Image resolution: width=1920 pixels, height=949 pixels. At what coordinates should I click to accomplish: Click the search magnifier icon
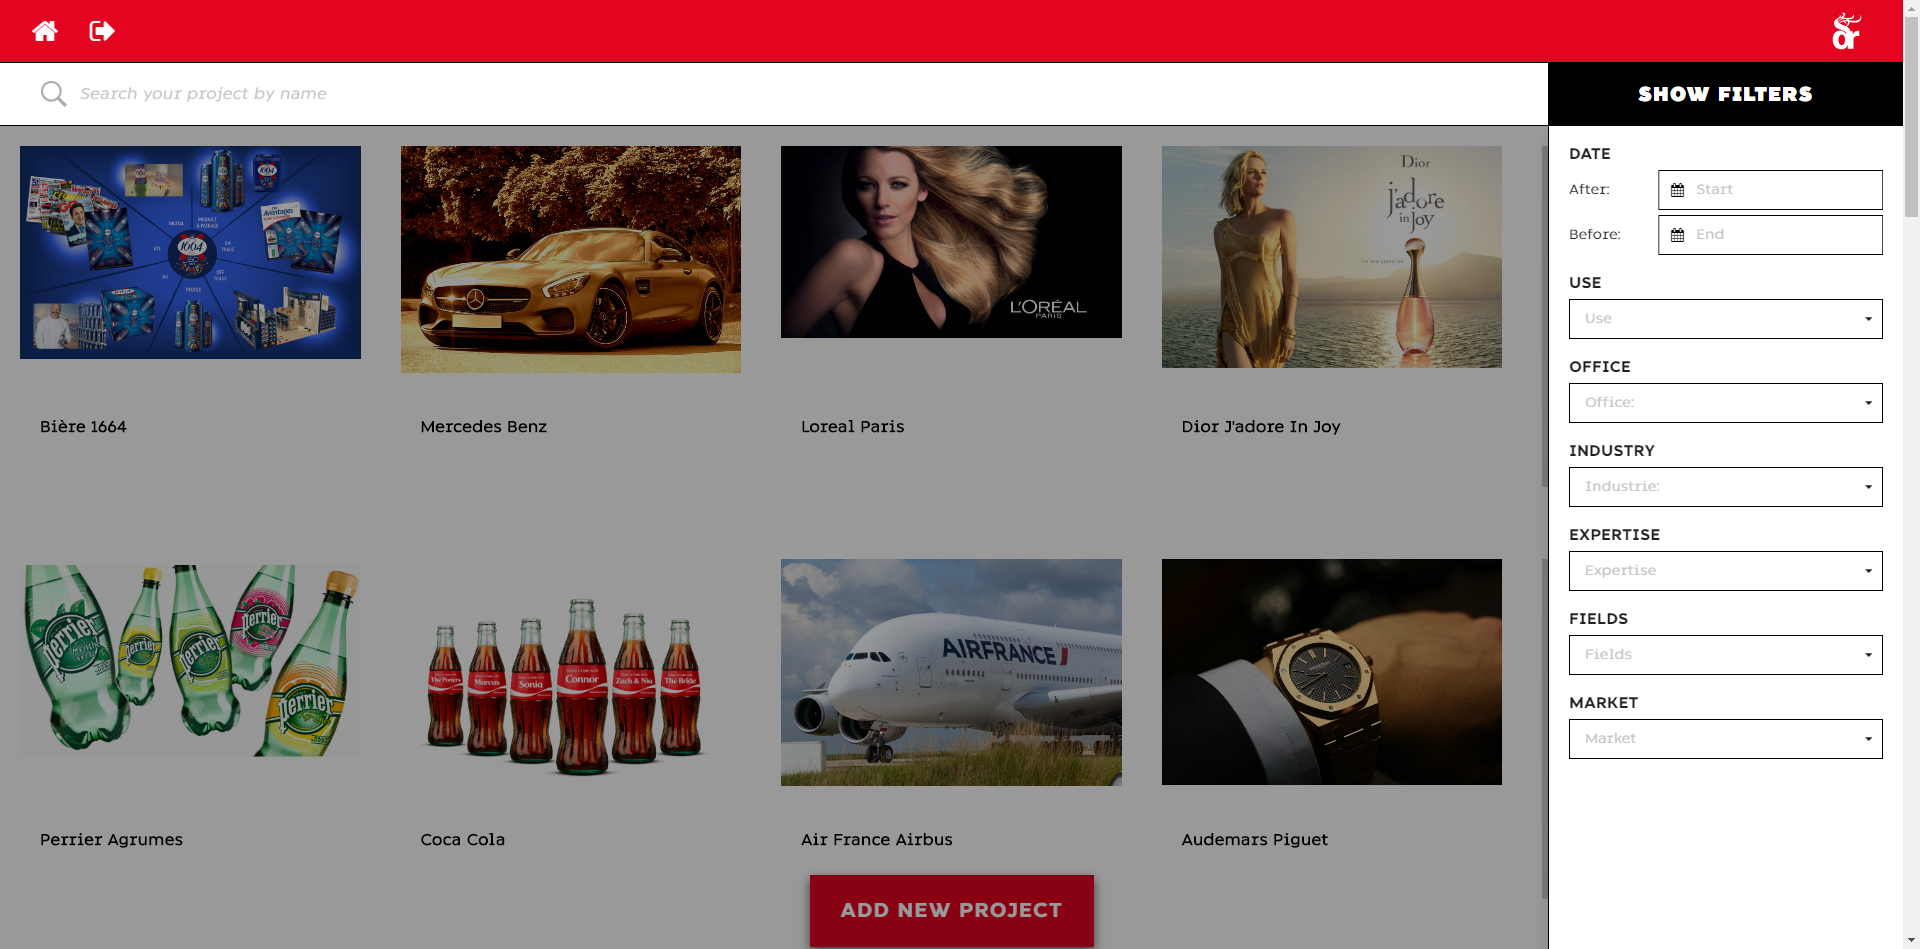(x=53, y=94)
